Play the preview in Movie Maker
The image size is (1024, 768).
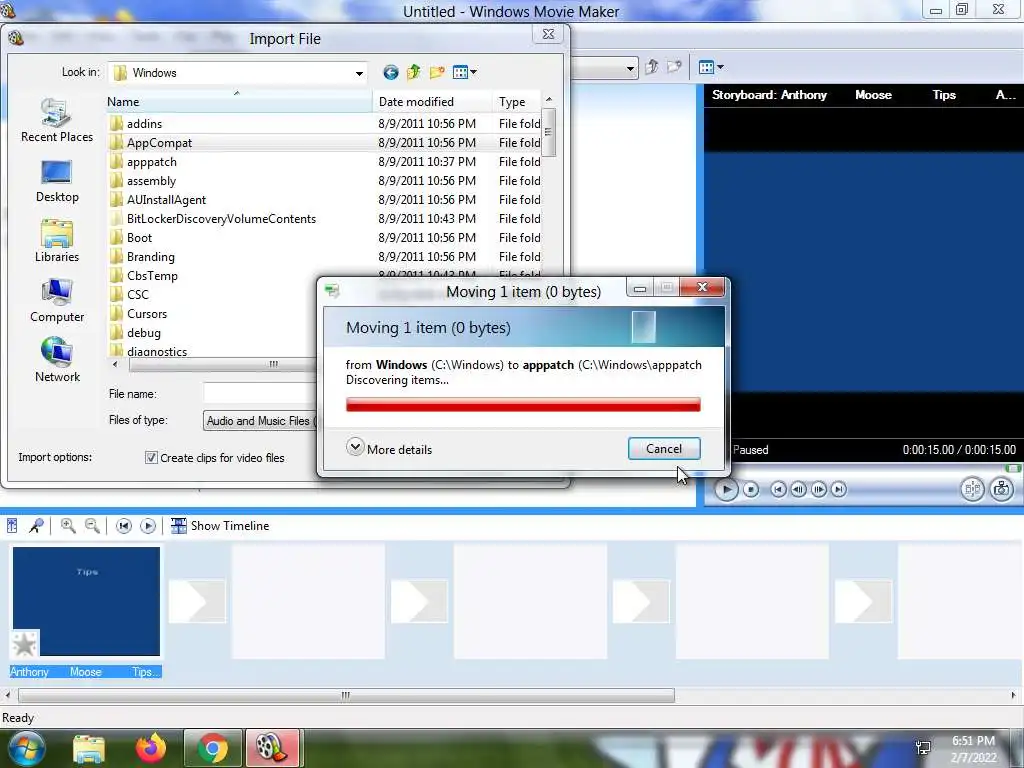[726, 489]
